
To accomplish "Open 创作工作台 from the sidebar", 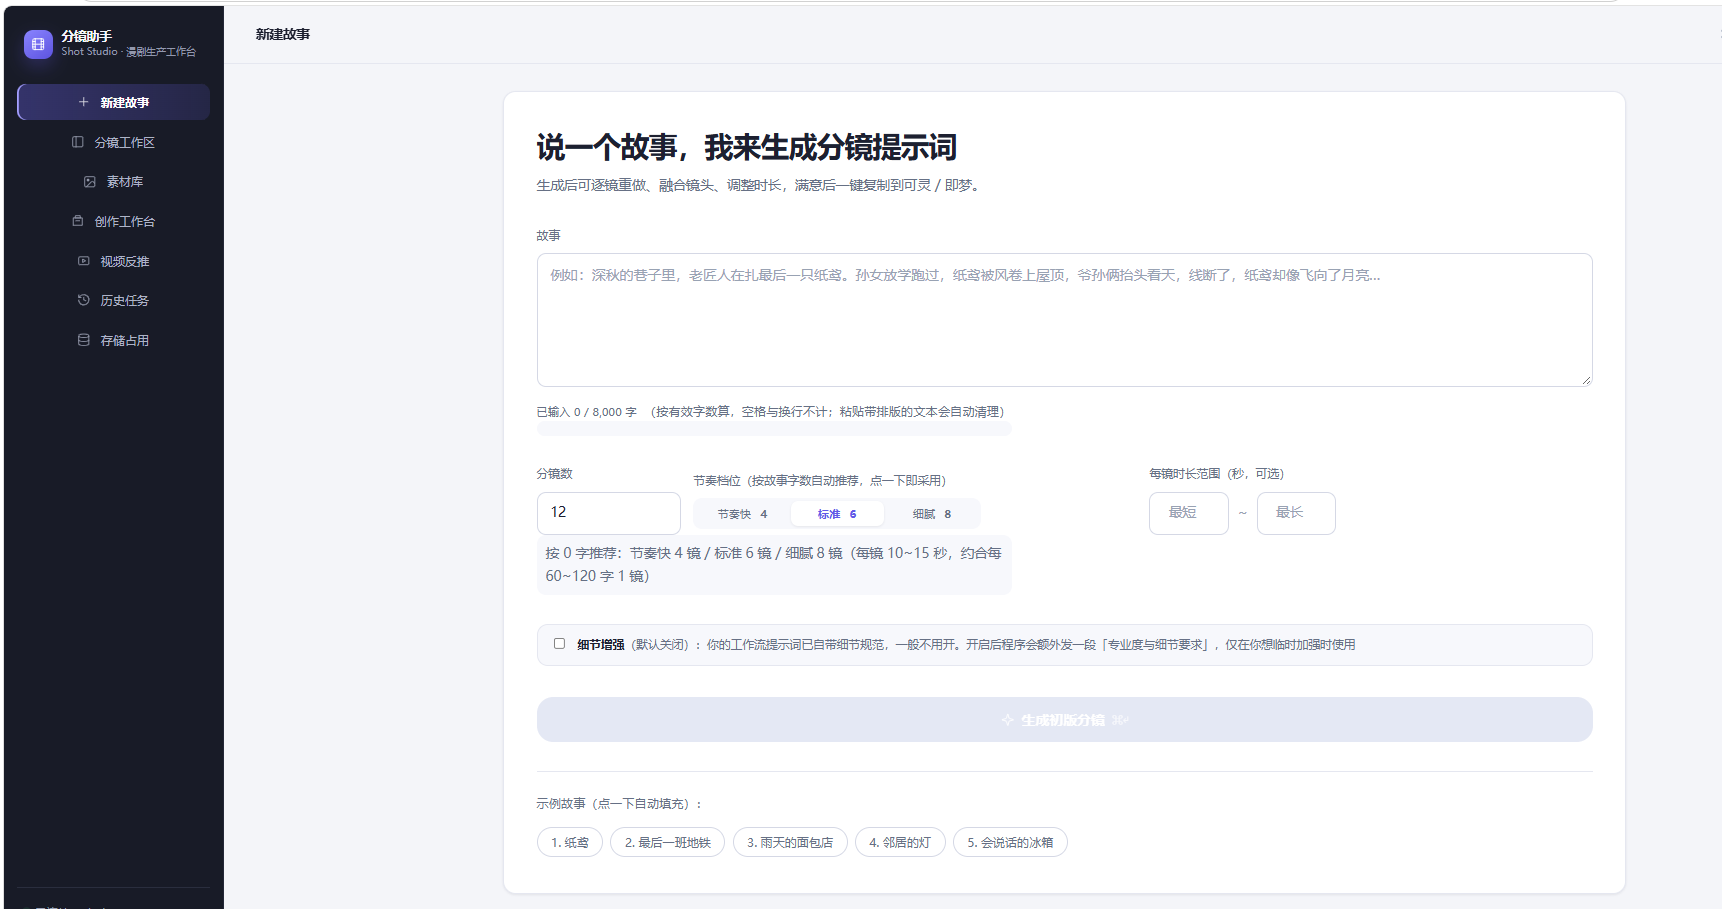I will [113, 221].
